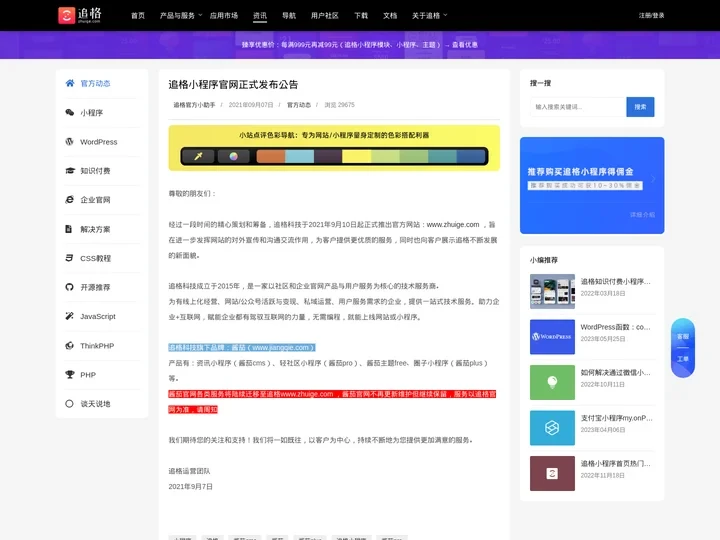Click the 注册/登录 link
The height and width of the screenshot is (540, 720).
coord(651,16)
